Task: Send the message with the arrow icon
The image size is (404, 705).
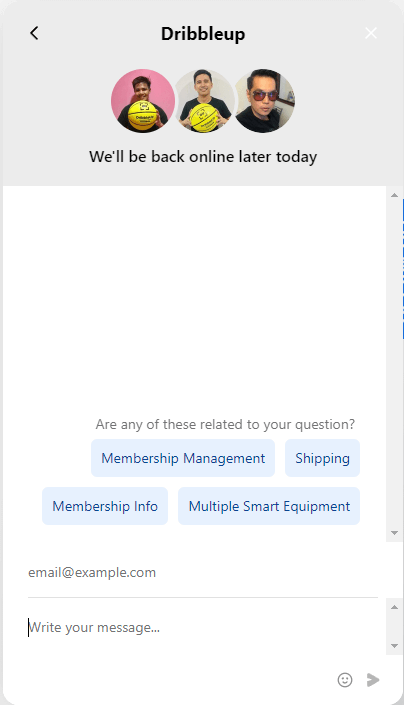Action: [x=373, y=680]
